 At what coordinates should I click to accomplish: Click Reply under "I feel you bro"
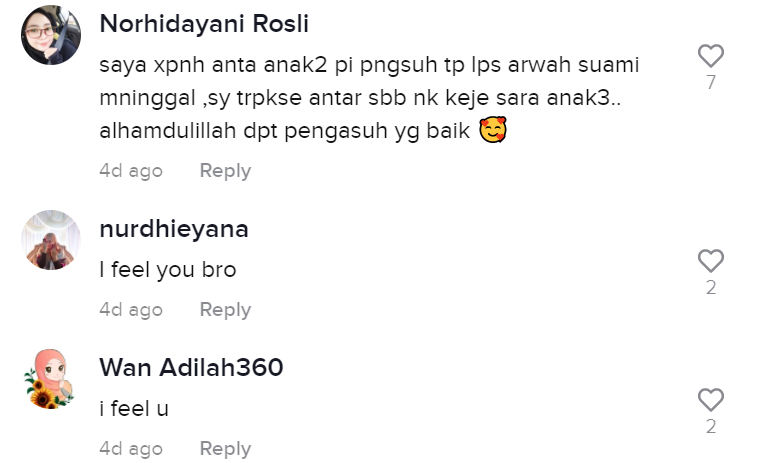pyautogui.click(x=225, y=310)
